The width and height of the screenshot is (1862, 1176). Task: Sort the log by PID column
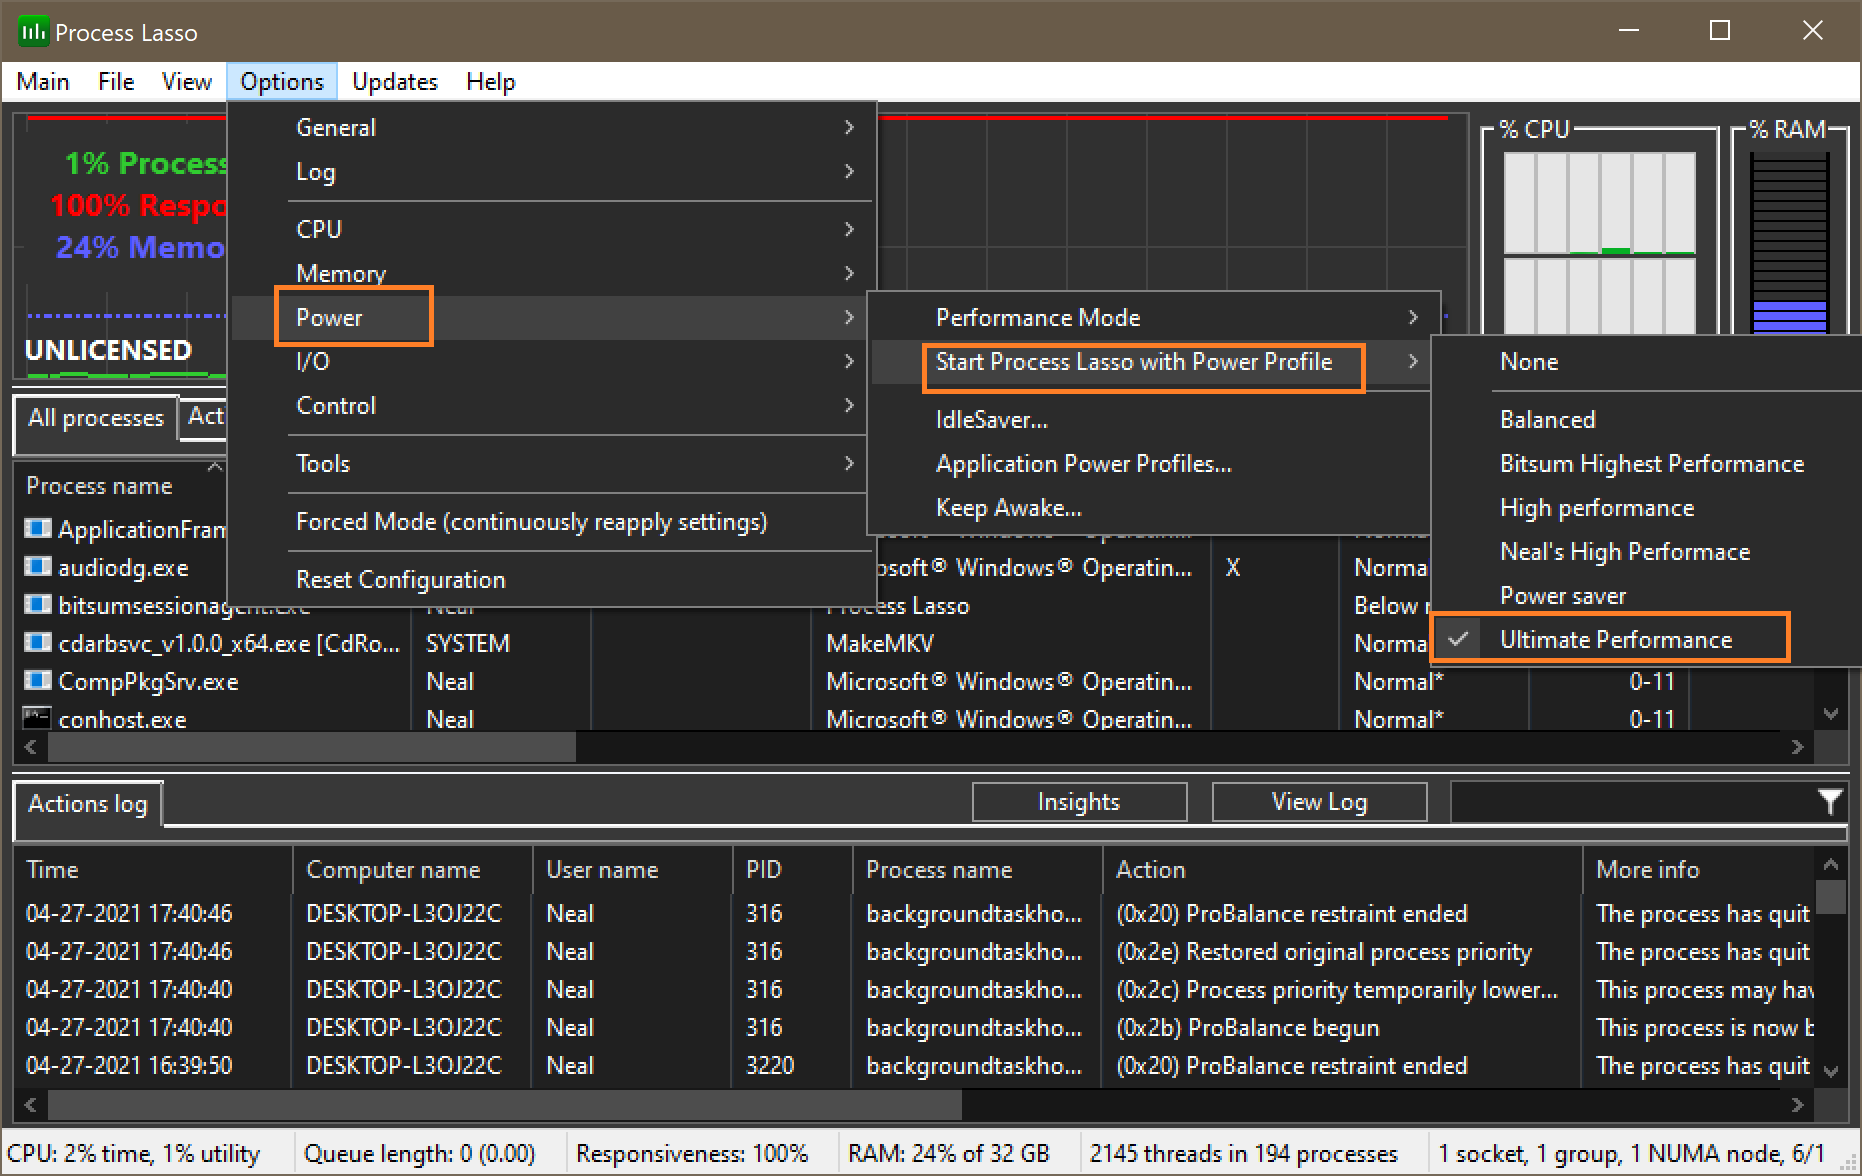click(x=792, y=869)
